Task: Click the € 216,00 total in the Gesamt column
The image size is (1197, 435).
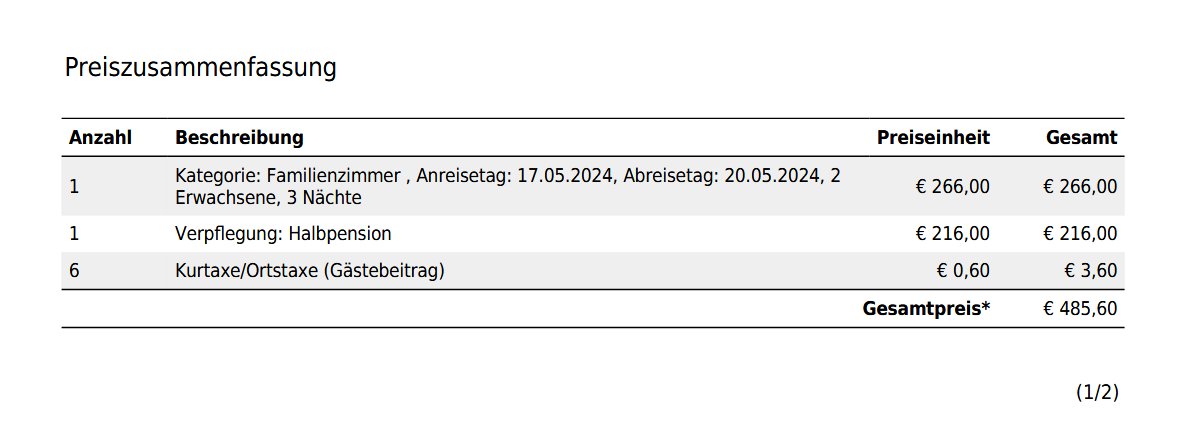Action: coord(1081,234)
